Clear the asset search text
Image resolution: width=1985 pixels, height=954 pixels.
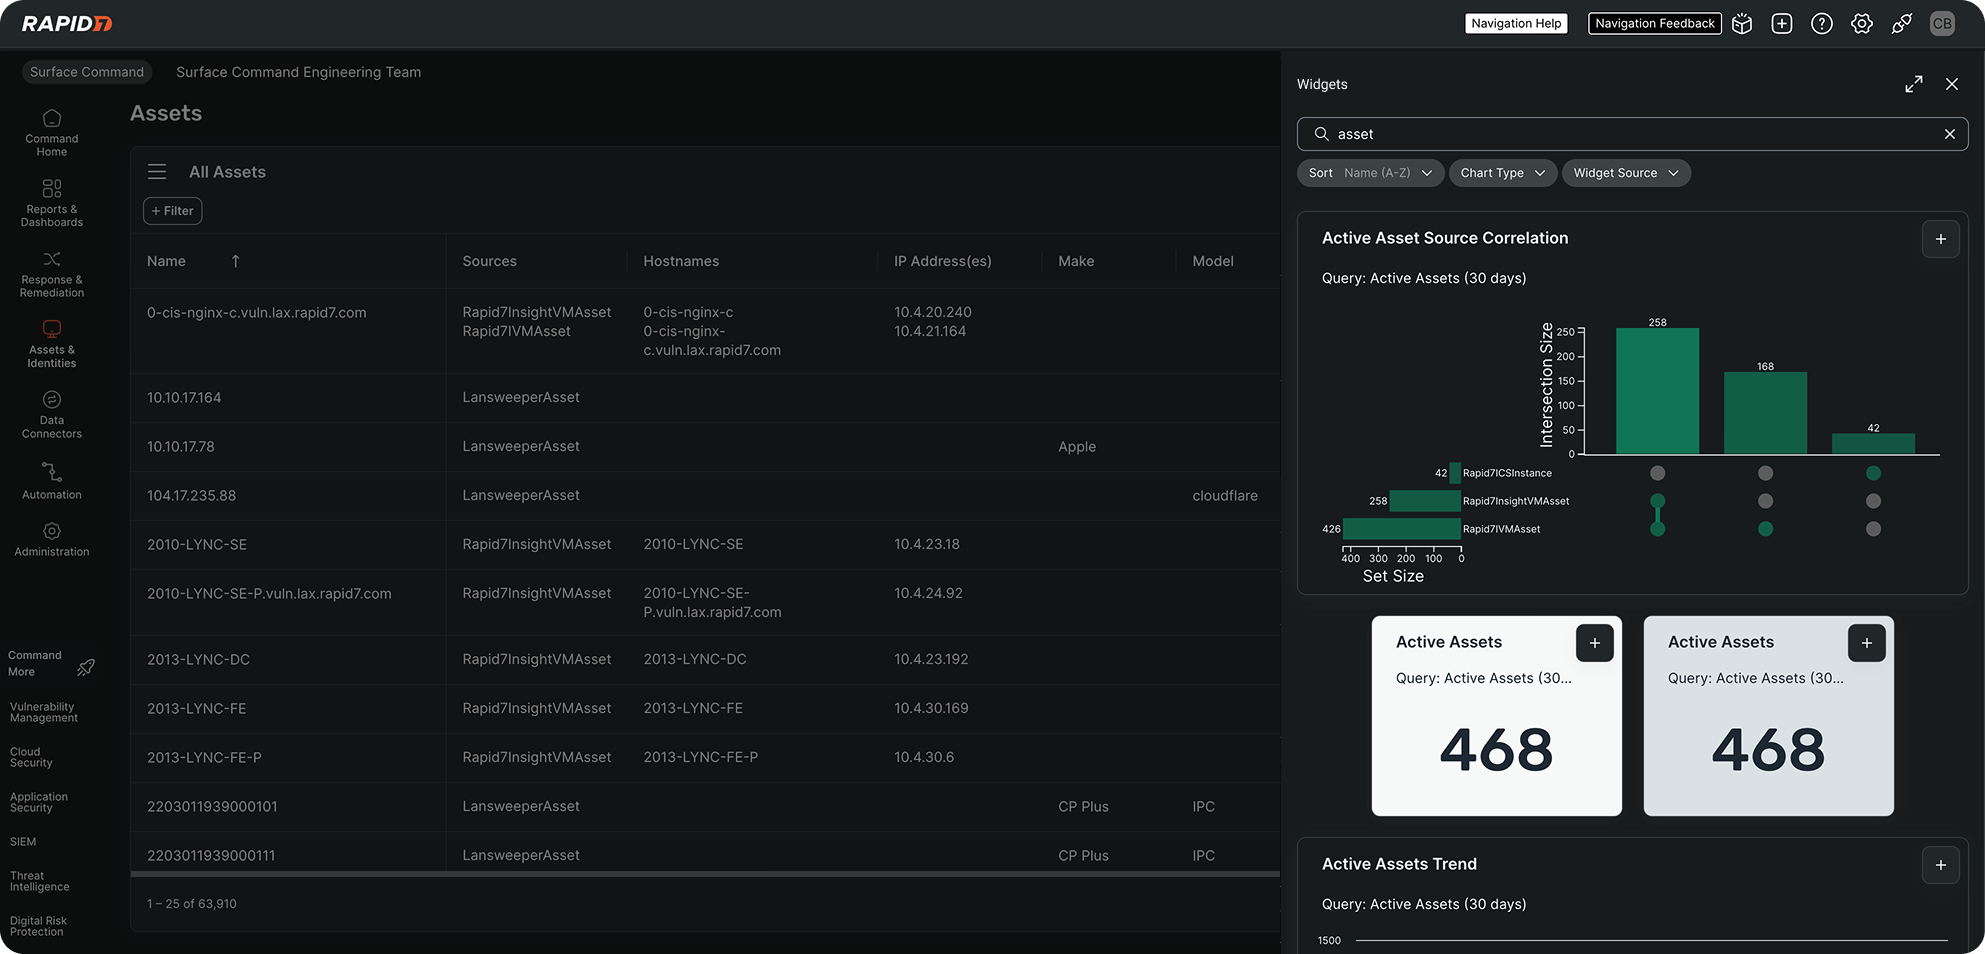pyautogui.click(x=1950, y=134)
